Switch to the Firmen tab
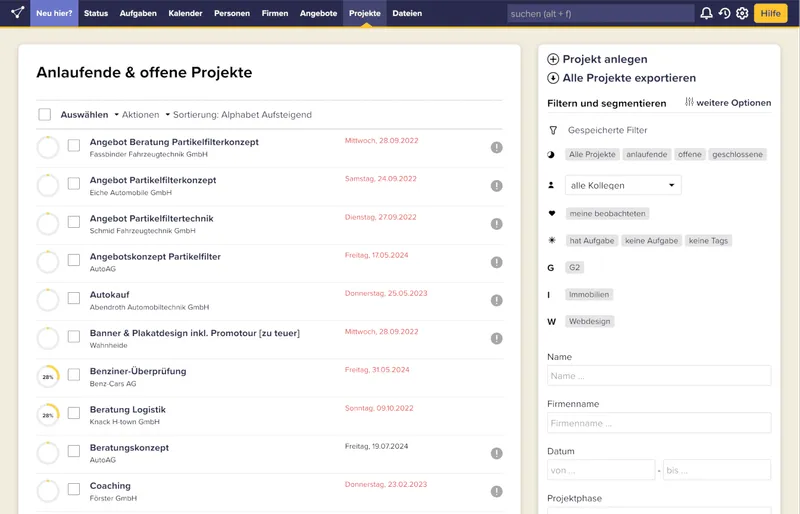 point(275,13)
